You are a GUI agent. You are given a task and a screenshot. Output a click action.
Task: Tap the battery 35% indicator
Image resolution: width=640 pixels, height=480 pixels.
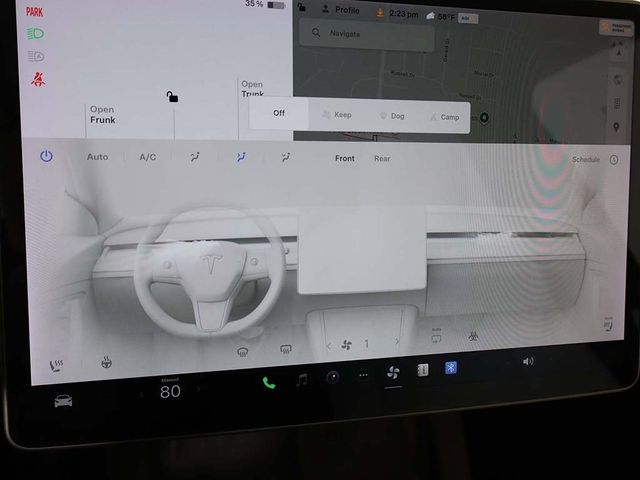pos(265,4)
